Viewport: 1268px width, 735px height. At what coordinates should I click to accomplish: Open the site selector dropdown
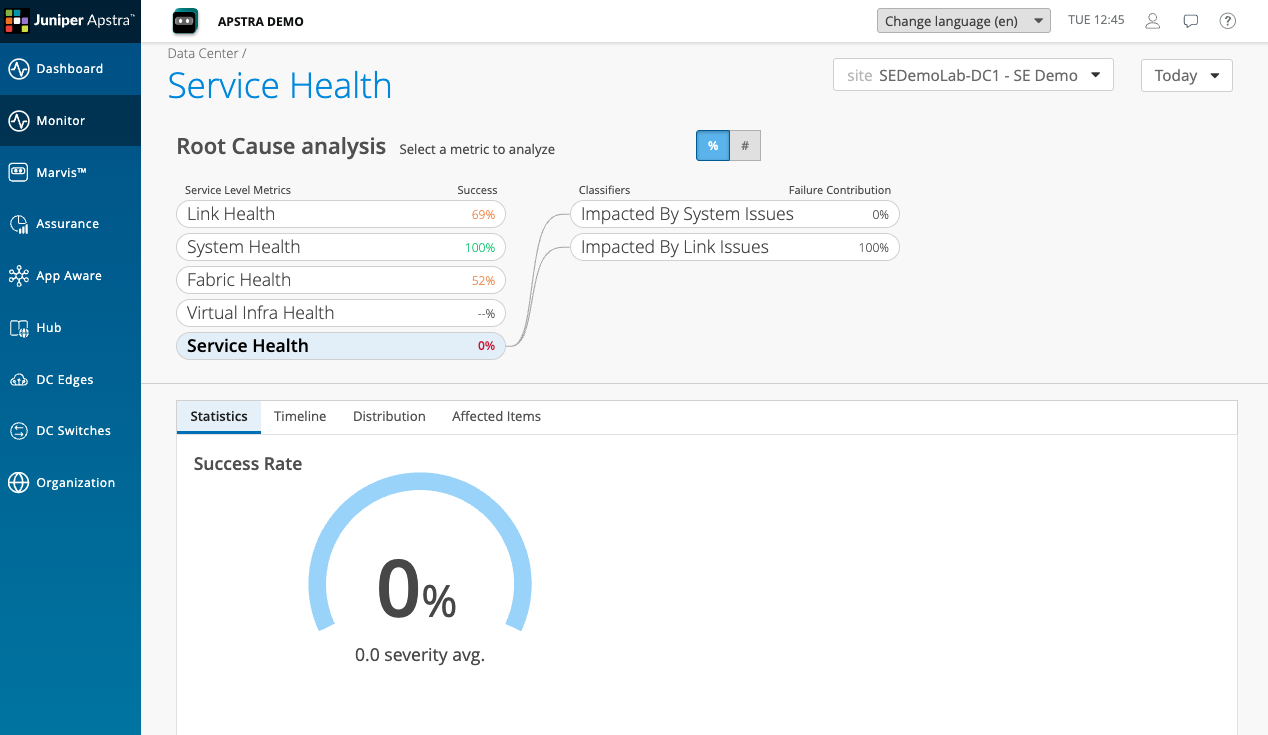[x=973, y=75]
